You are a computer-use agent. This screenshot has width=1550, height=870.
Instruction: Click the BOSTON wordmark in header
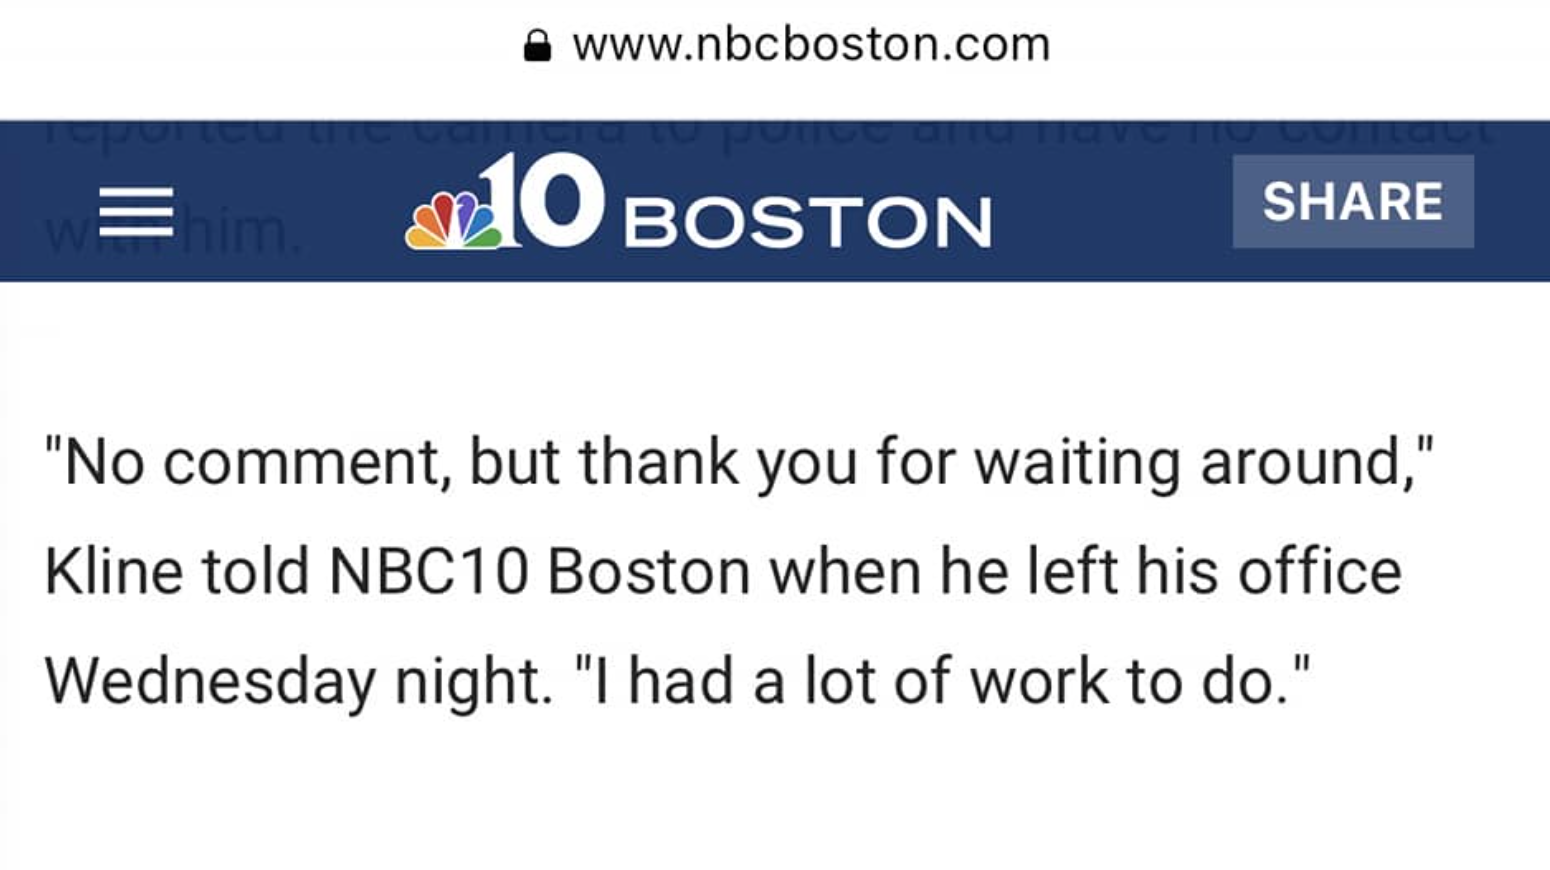point(807,222)
